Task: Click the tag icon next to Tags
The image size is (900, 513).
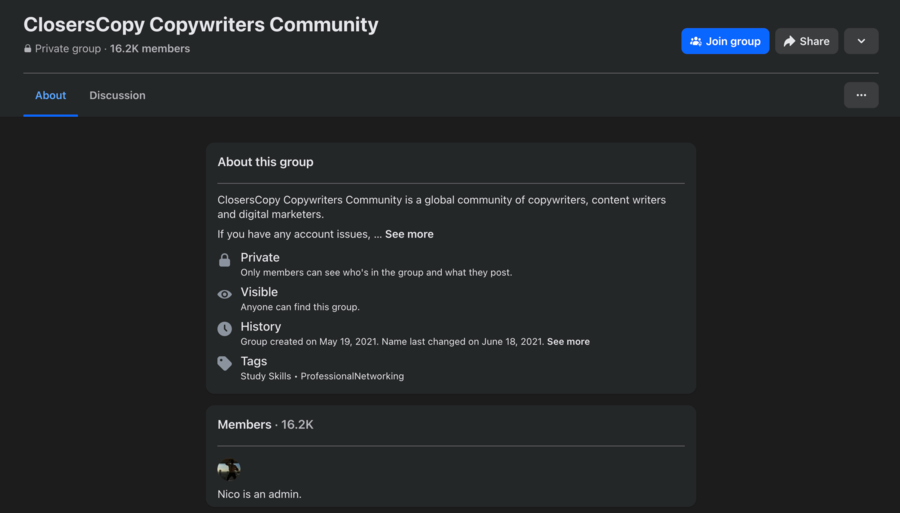Action: [224, 363]
